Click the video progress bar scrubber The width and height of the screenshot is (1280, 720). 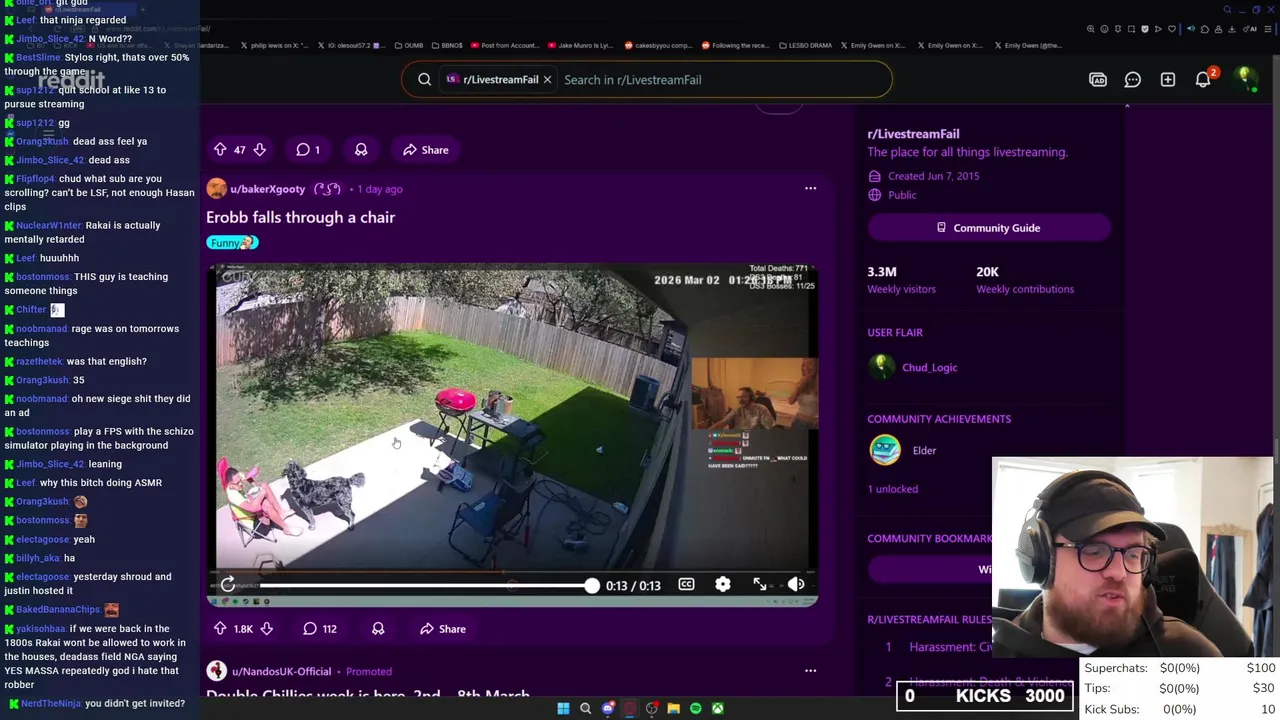click(592, 585)
